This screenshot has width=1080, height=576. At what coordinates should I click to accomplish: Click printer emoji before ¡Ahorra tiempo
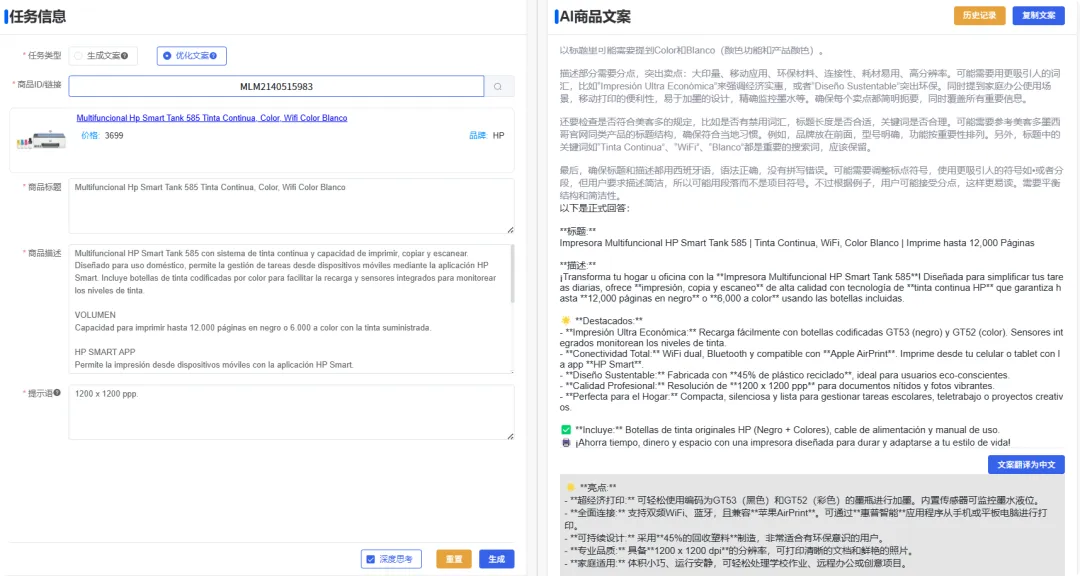coord(566,443)
